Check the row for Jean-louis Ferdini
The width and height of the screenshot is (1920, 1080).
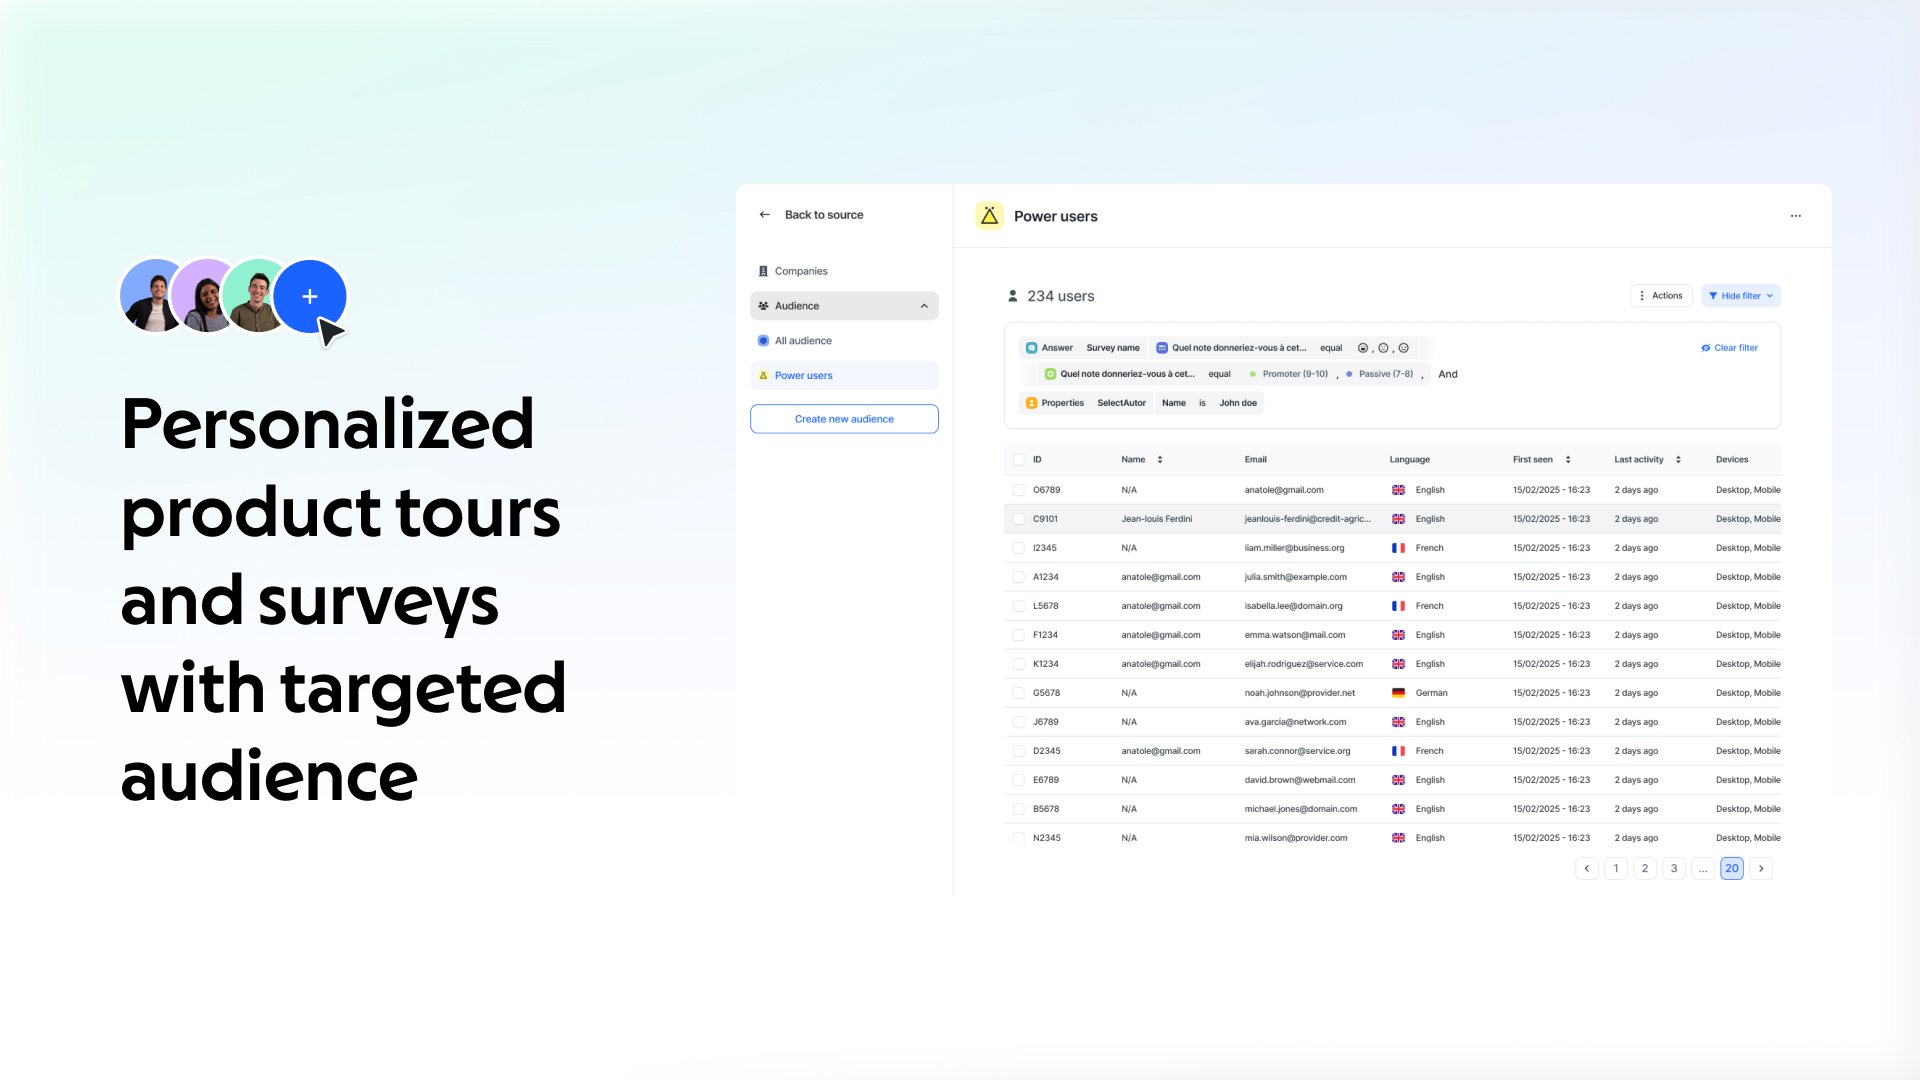(1018, 519)
